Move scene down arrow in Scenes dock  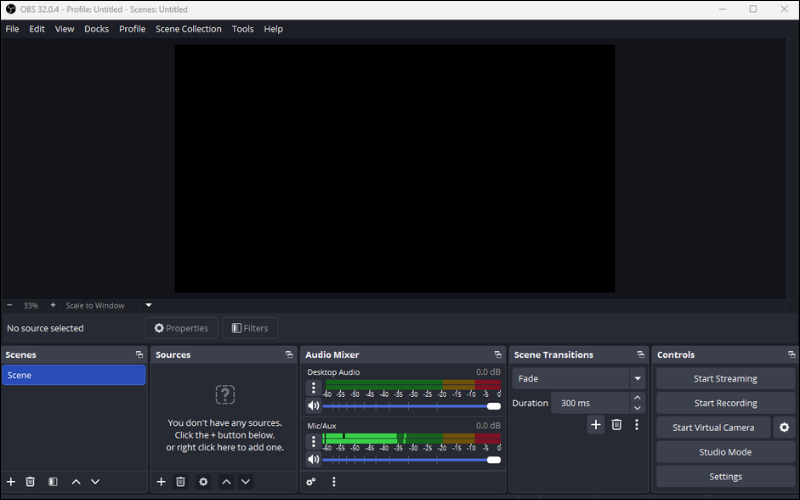click(95, 482)
